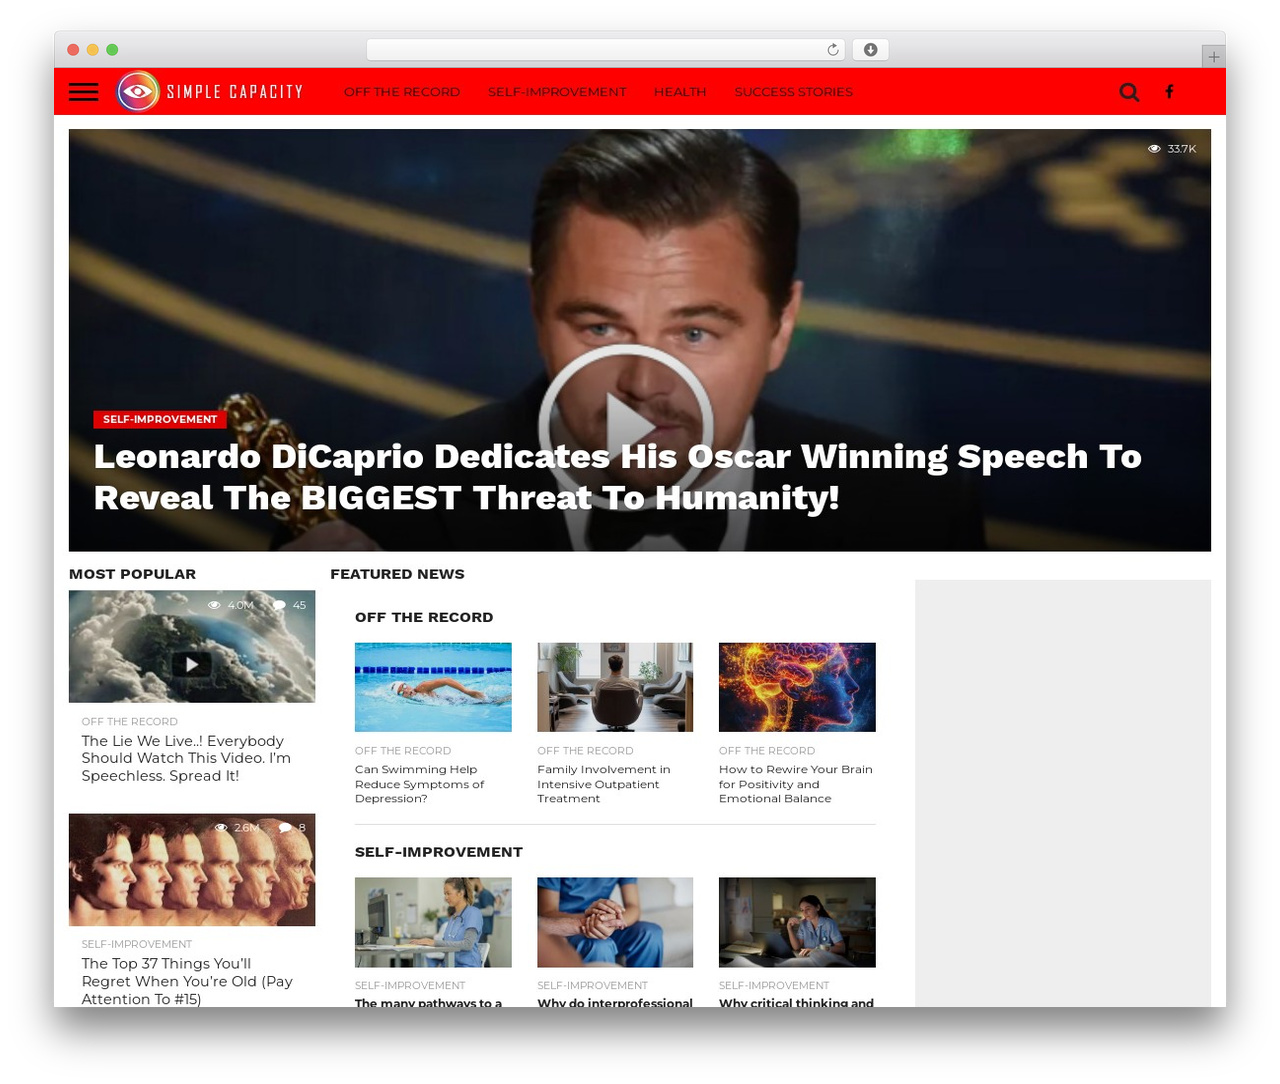Play the Lie We Live video thumbnail

pyautogui.click(x=192, y=664)
